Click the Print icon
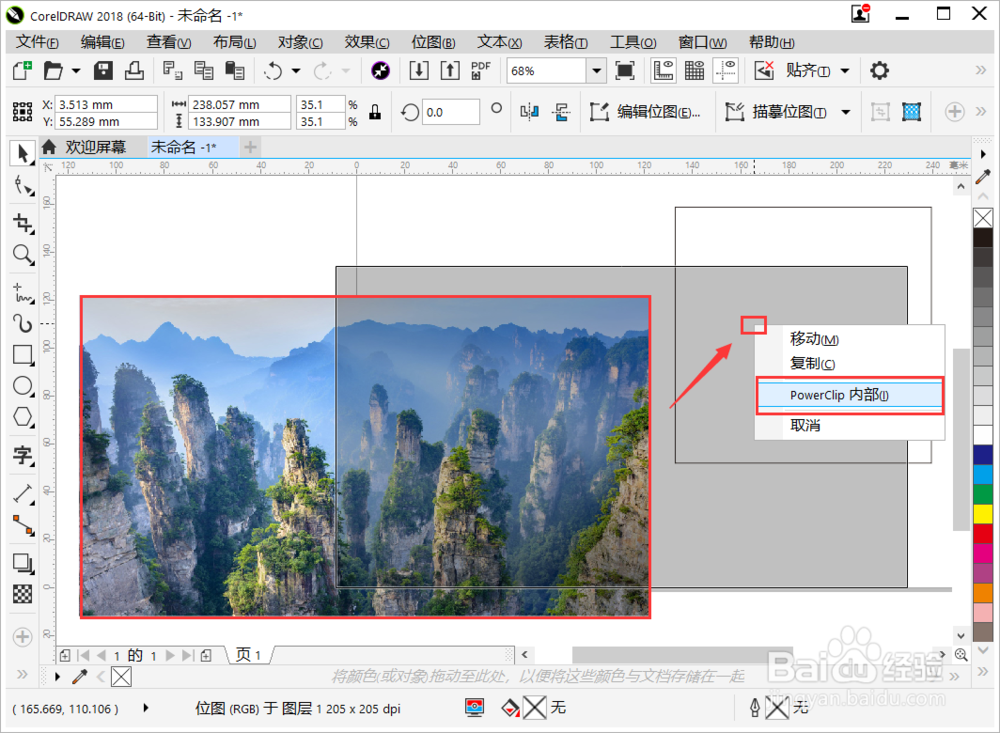The height and width of the screenshot is (733, 1000). click(x=134, y=70)
